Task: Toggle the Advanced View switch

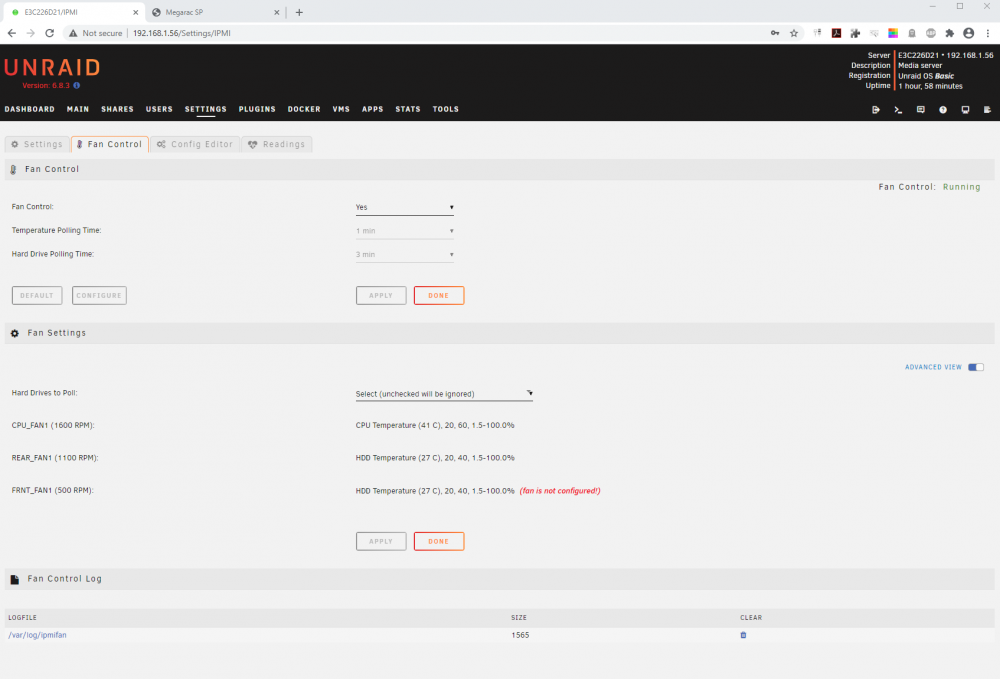Action: [x=976, y=367]
